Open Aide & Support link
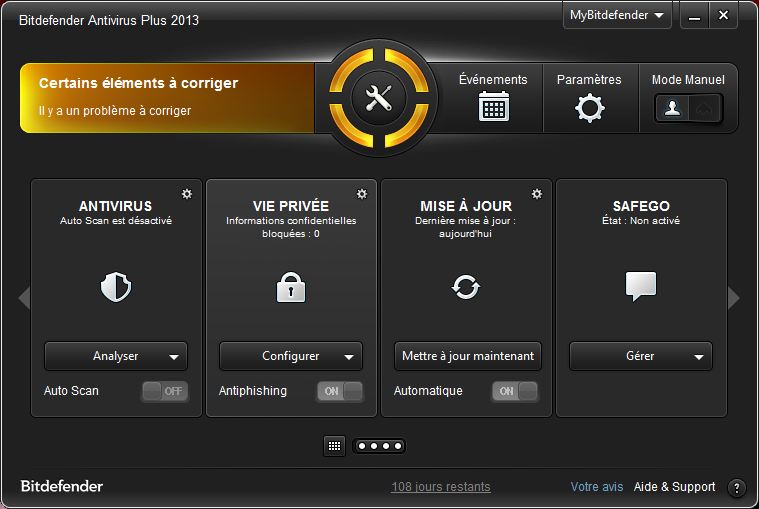The height and width of the screenshot is (509, 759). pyautogui.click(x=674, y=487)
